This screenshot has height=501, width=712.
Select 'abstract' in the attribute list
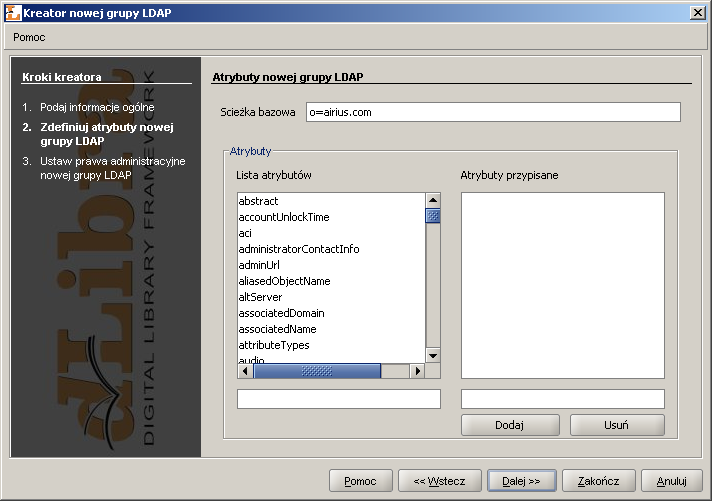[258, 201]
